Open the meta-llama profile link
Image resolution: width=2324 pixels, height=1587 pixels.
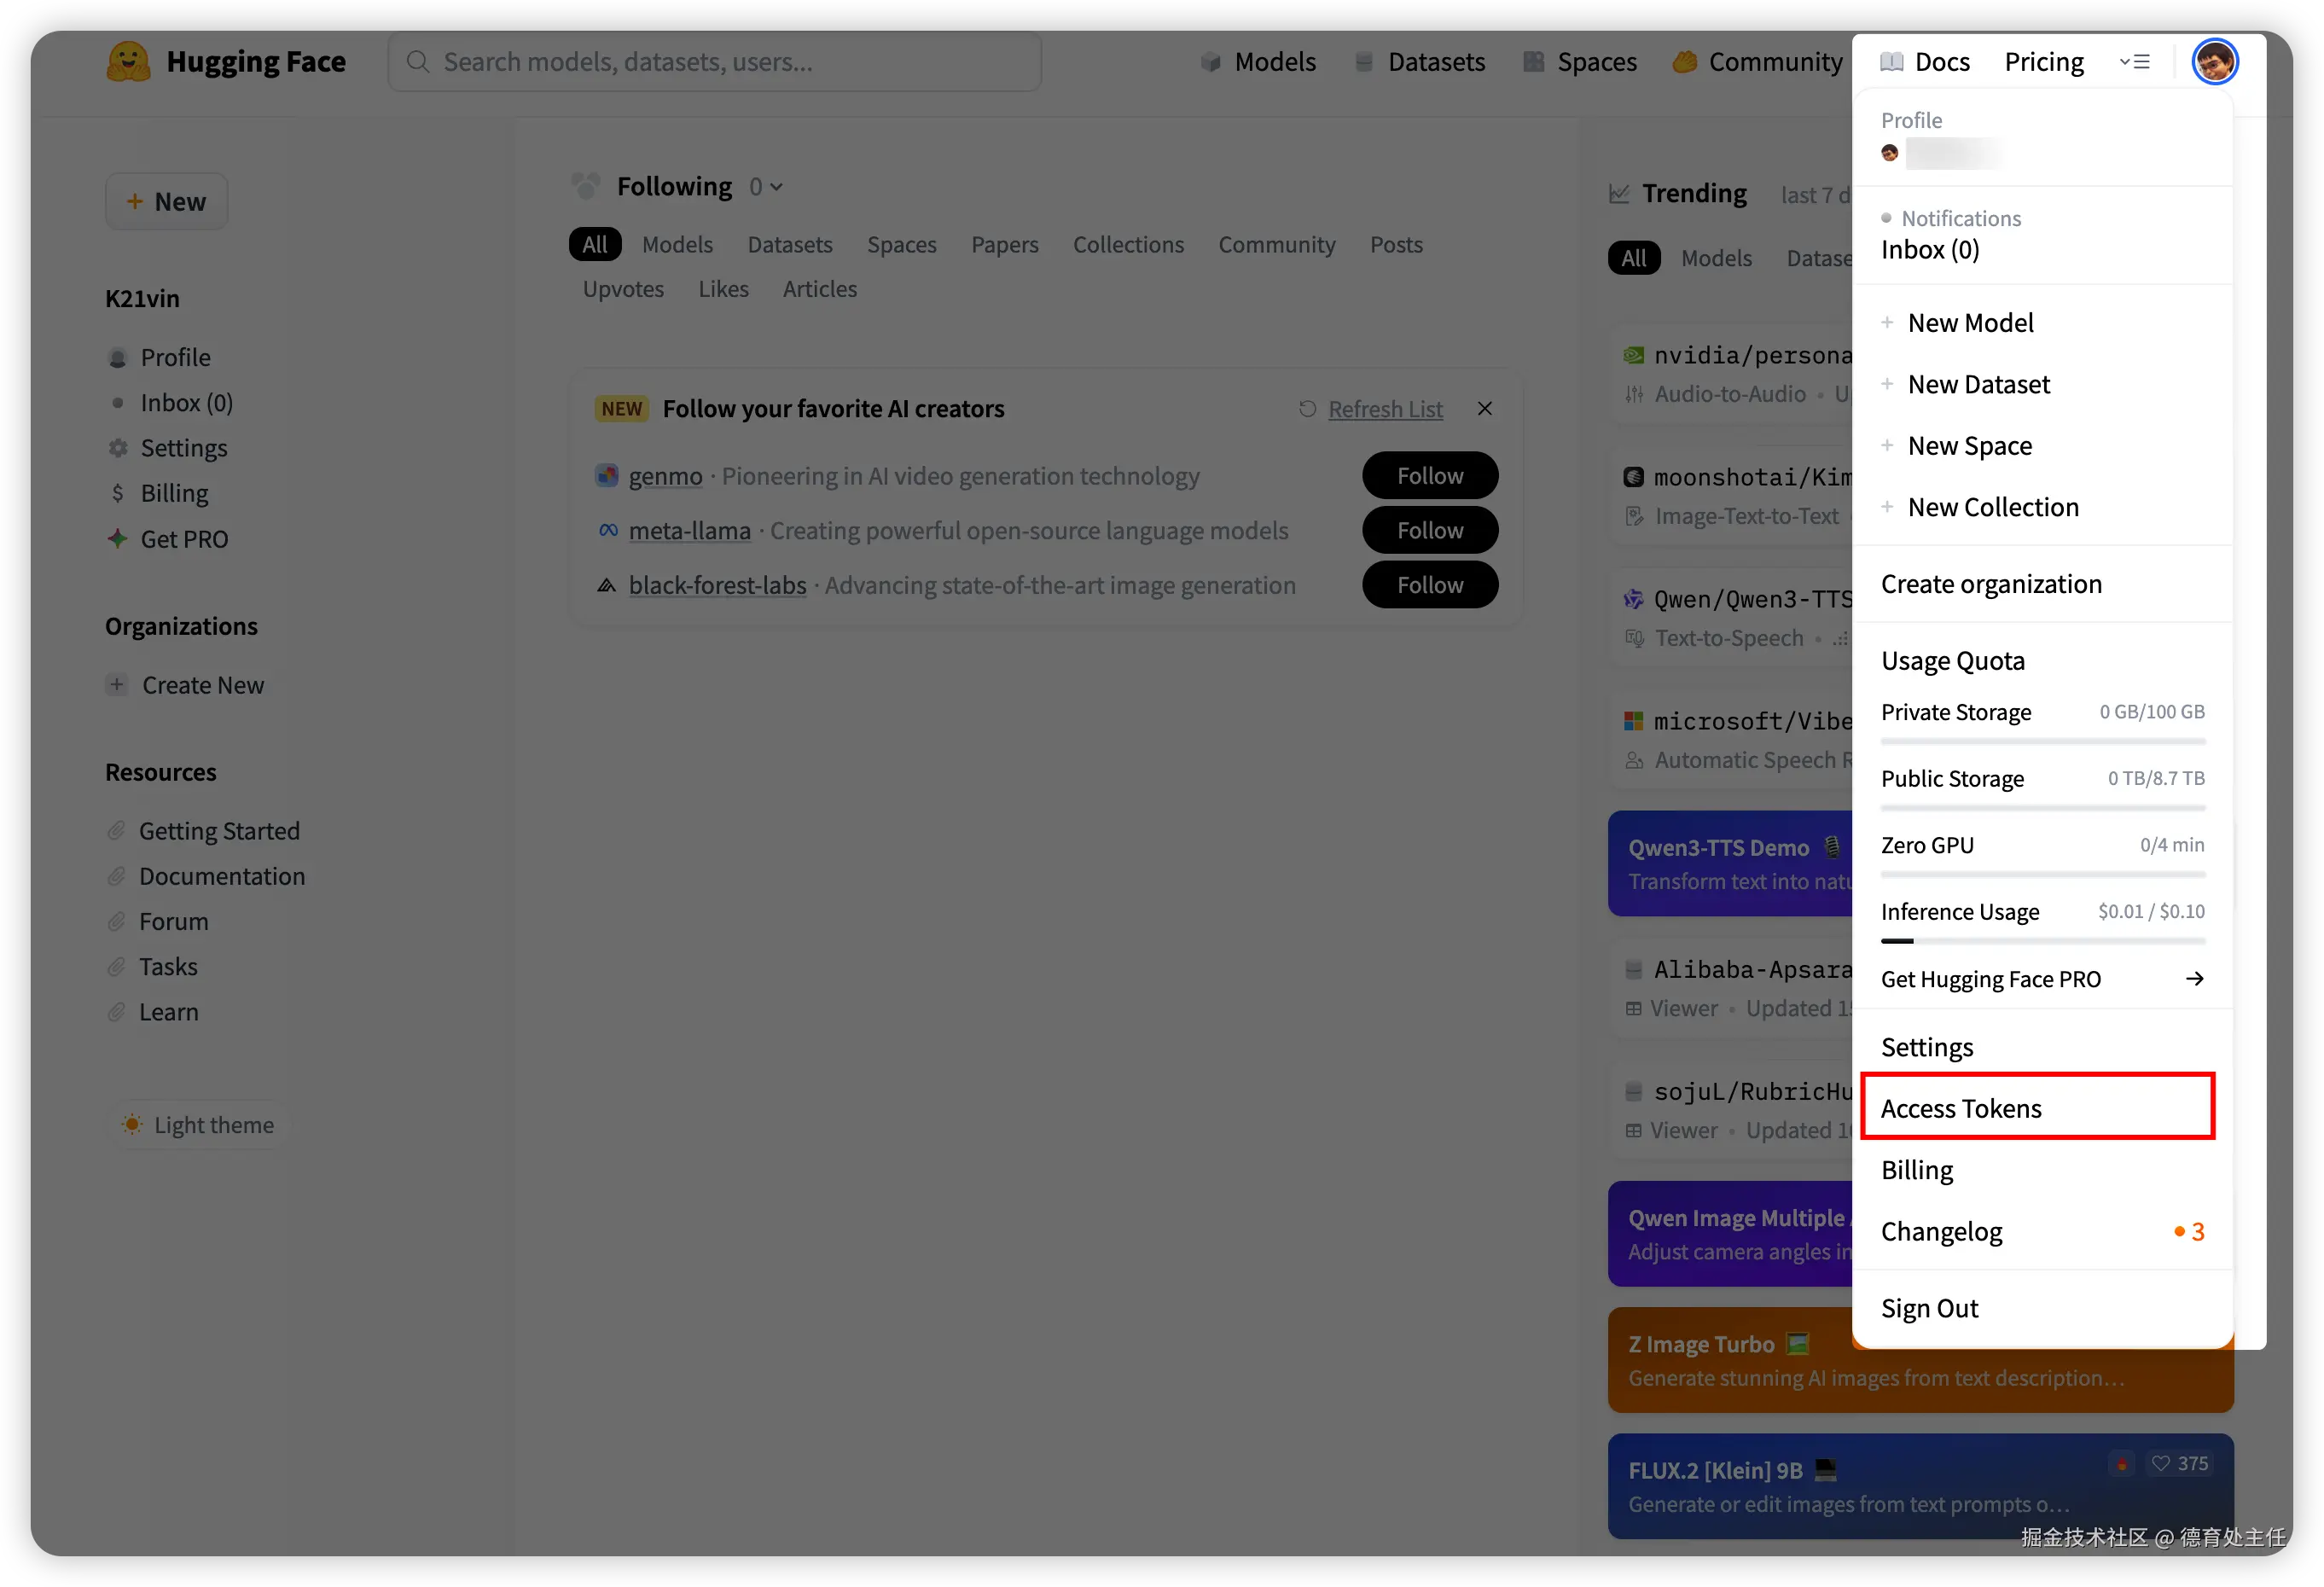point(689,531)
